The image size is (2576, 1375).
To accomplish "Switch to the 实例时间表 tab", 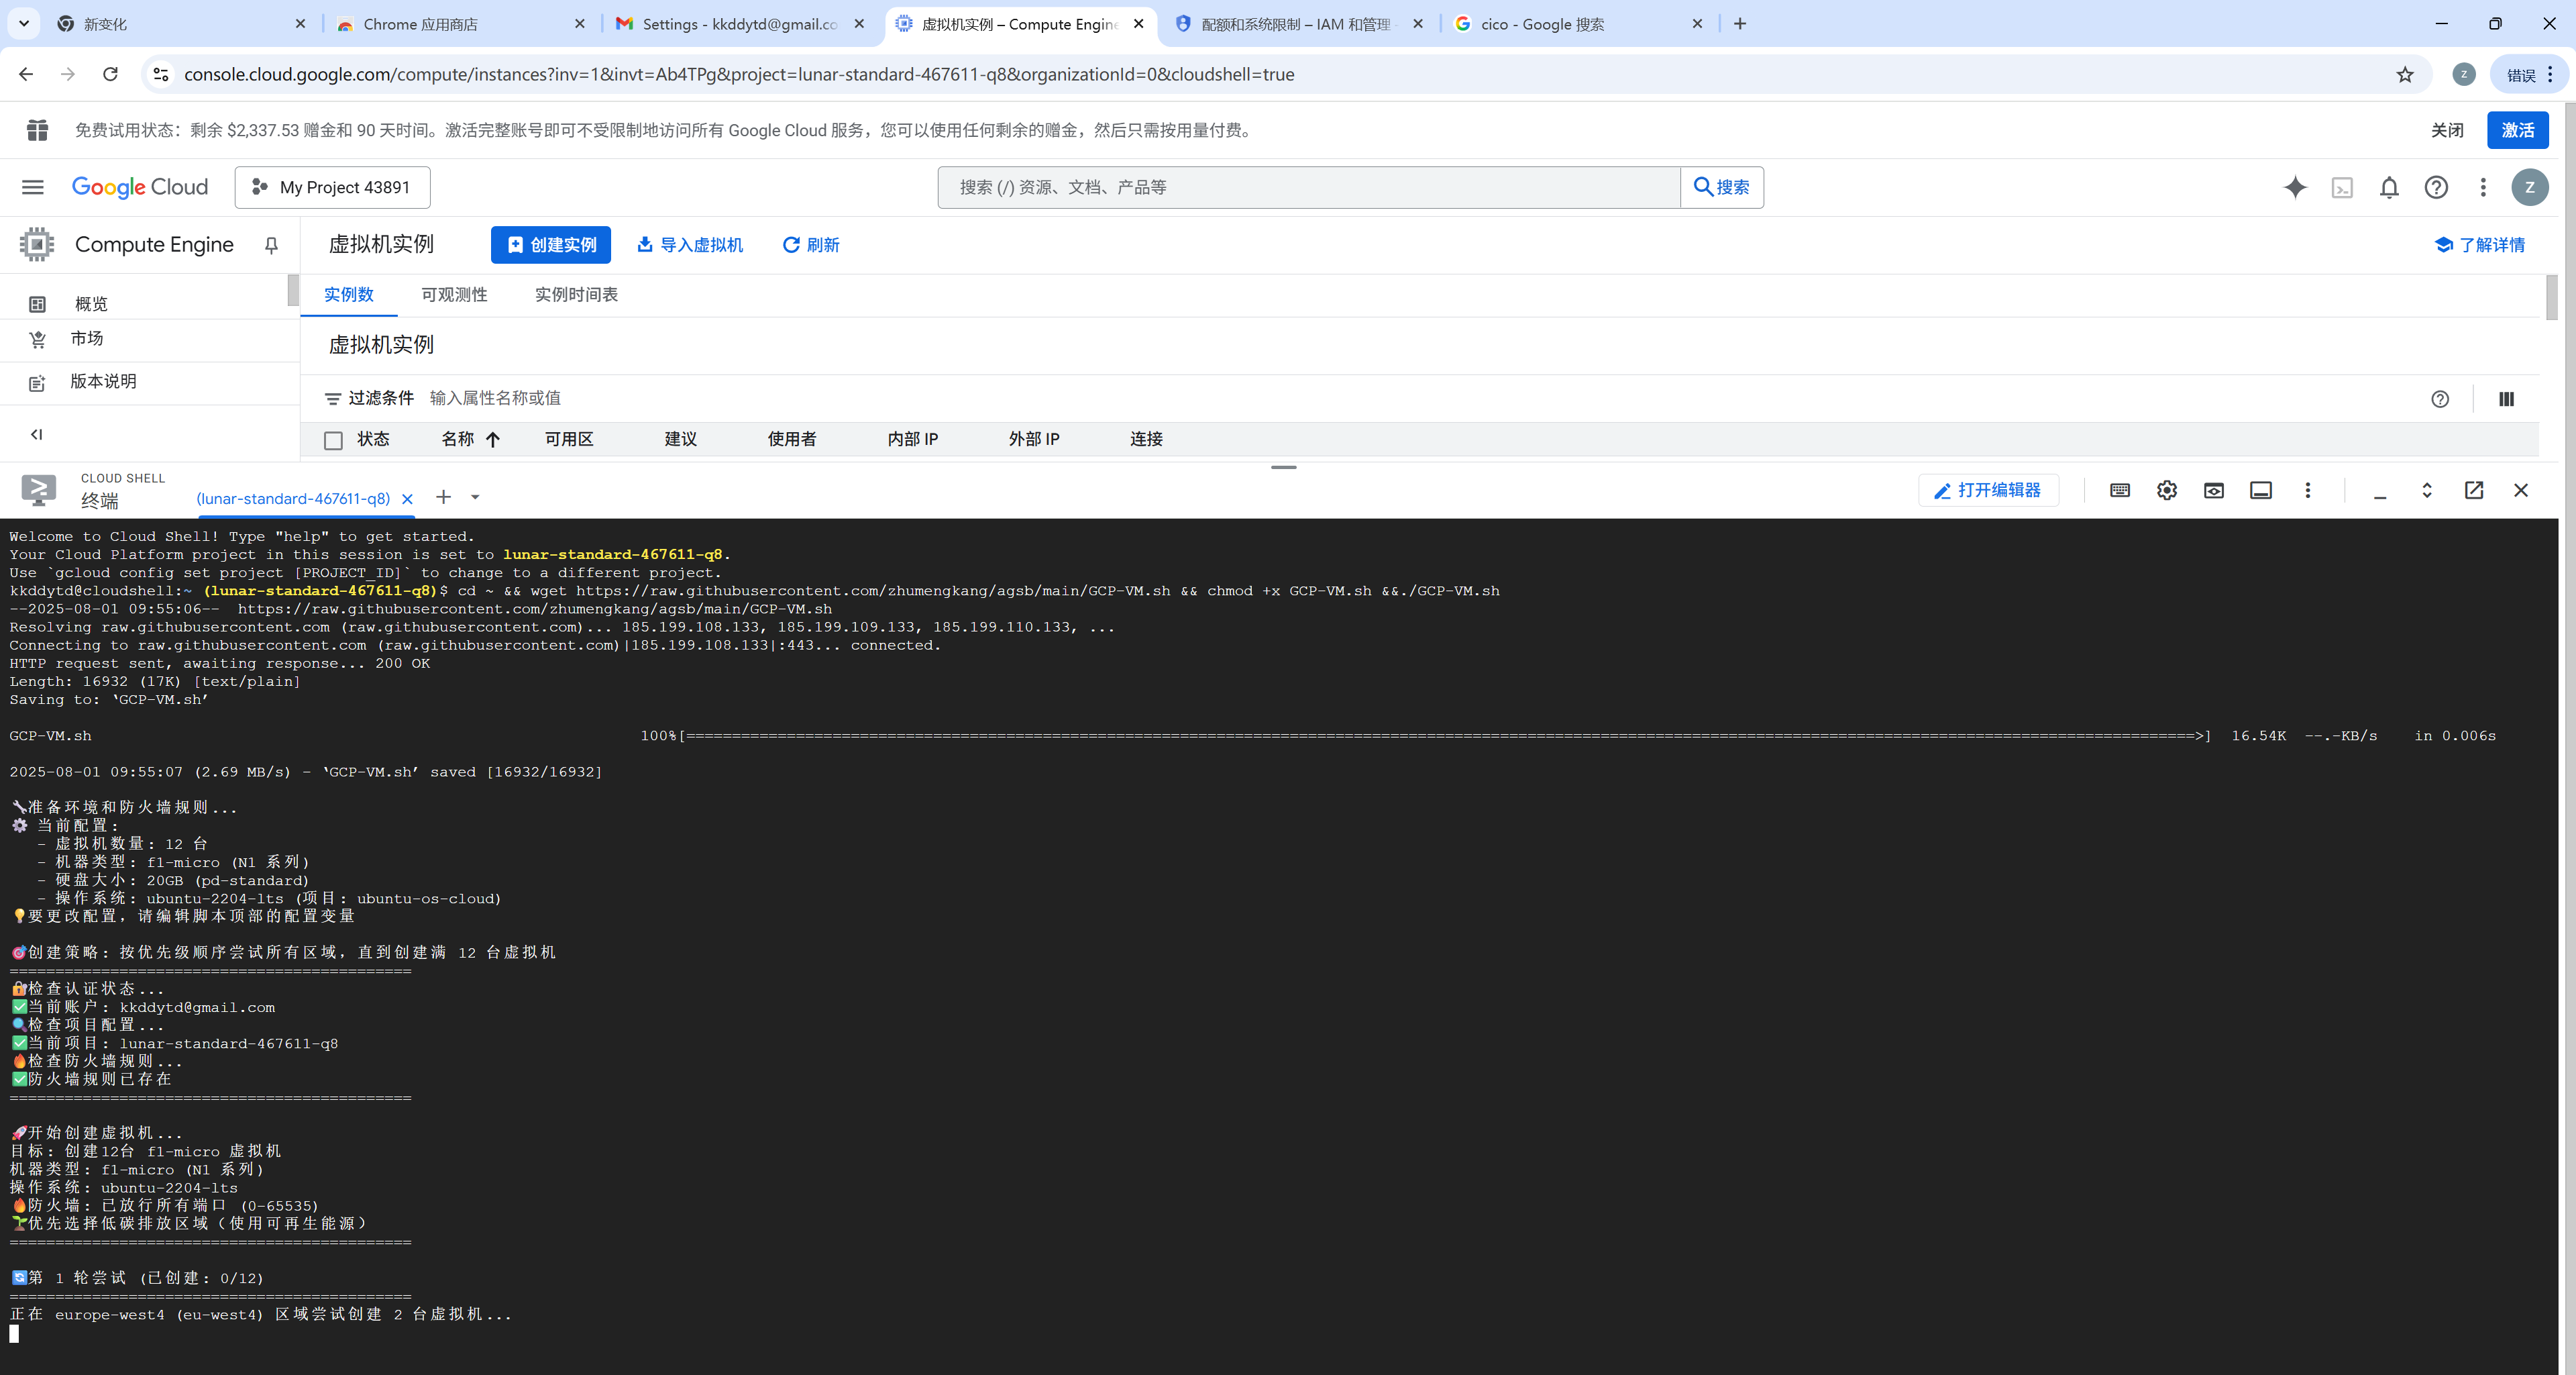I will 576,294.
